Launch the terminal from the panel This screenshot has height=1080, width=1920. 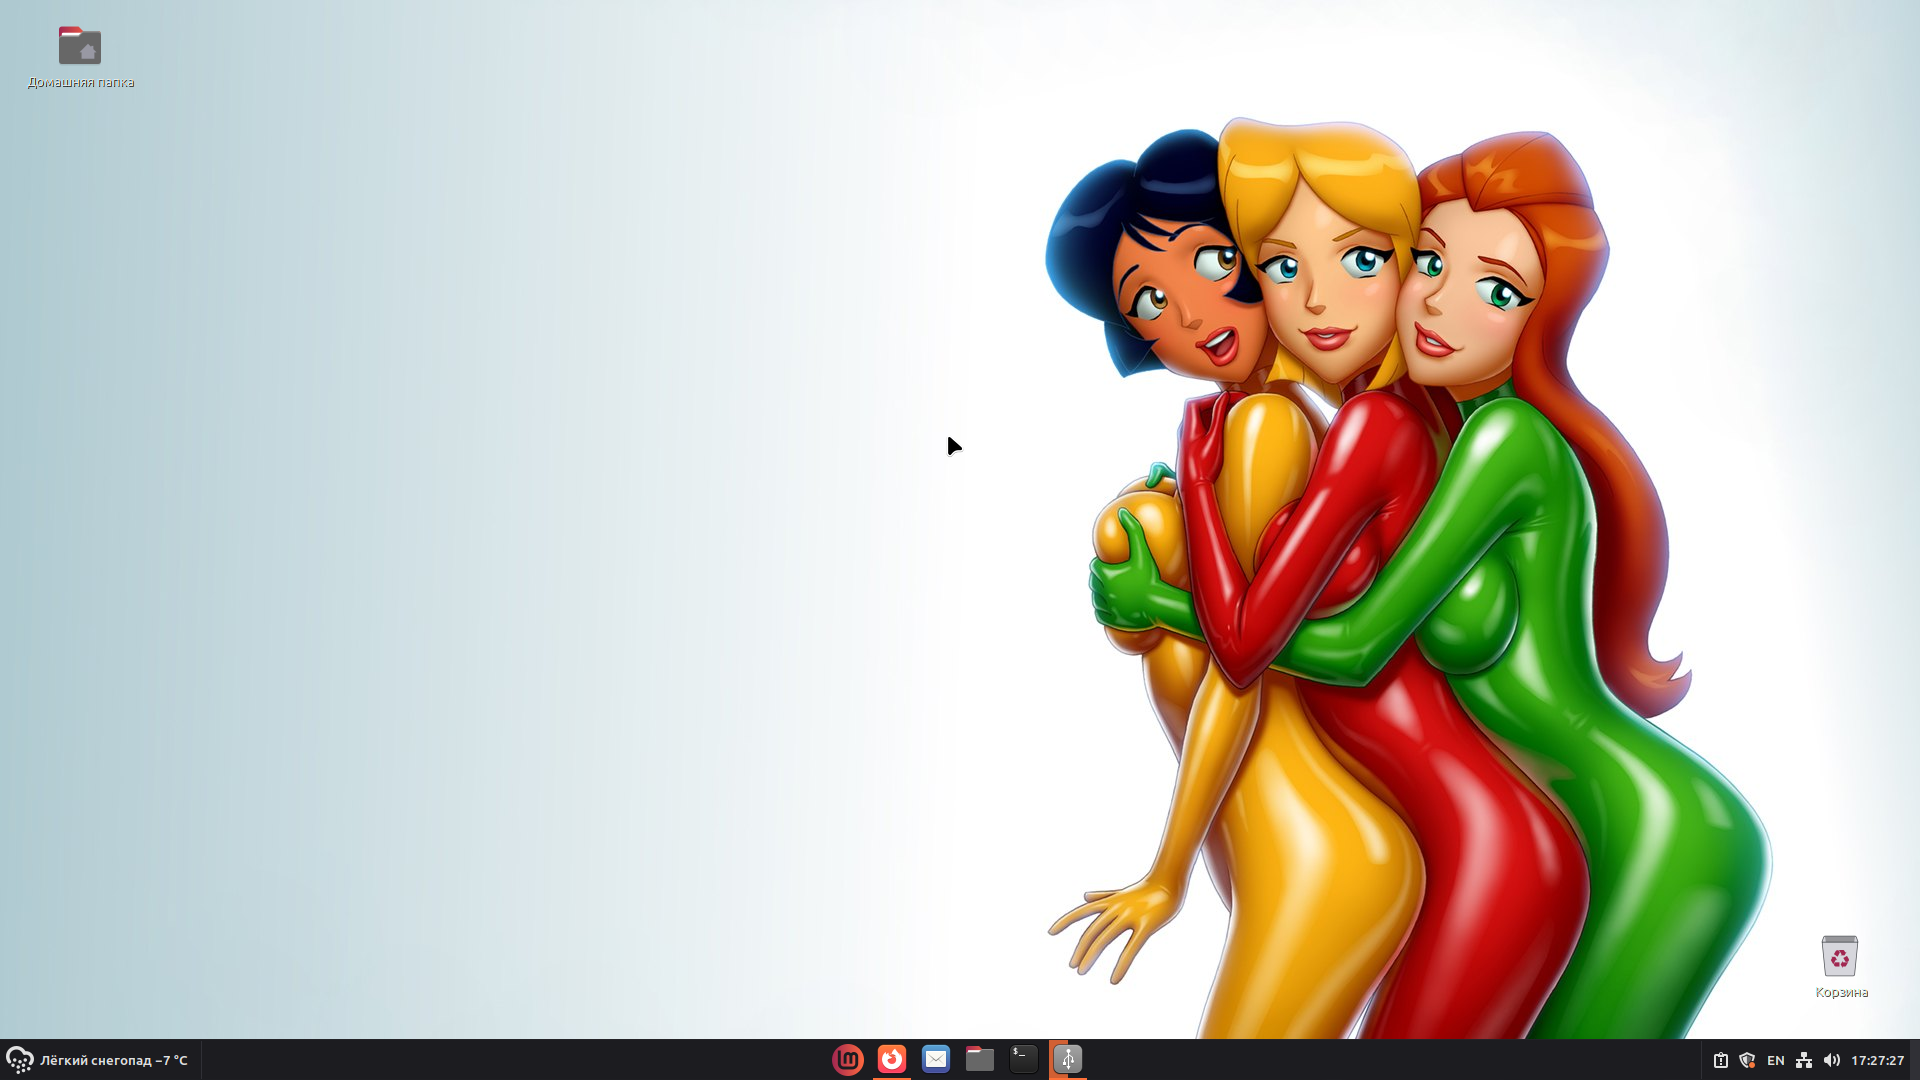(1023, 1059)
